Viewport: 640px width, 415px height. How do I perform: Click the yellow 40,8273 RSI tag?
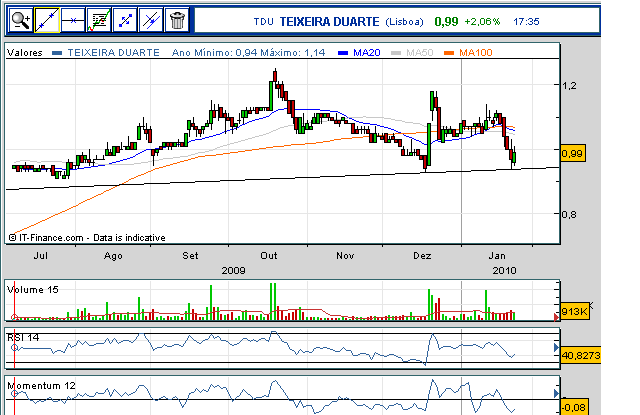580,355
